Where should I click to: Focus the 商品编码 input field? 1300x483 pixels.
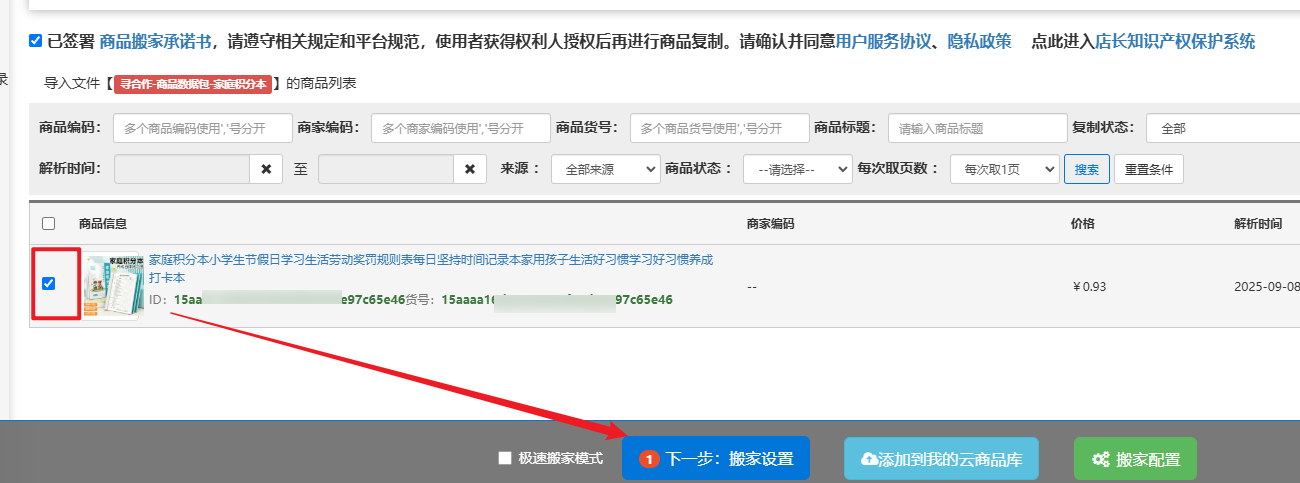[x=202, y=128]
